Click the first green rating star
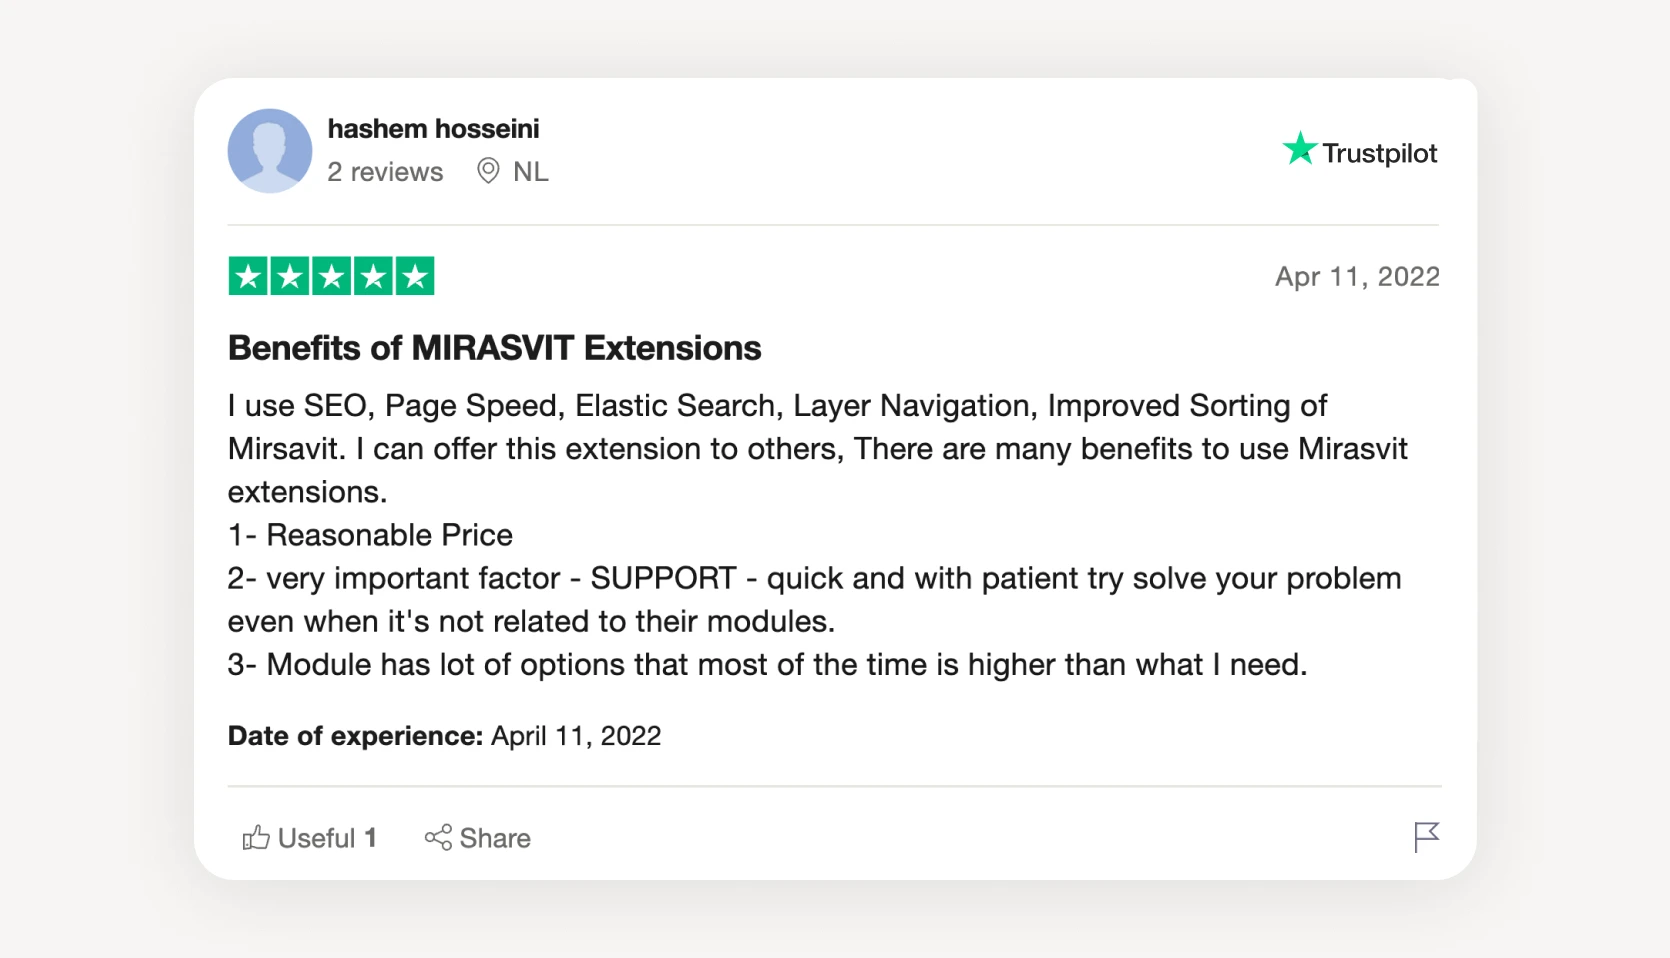 246,276
